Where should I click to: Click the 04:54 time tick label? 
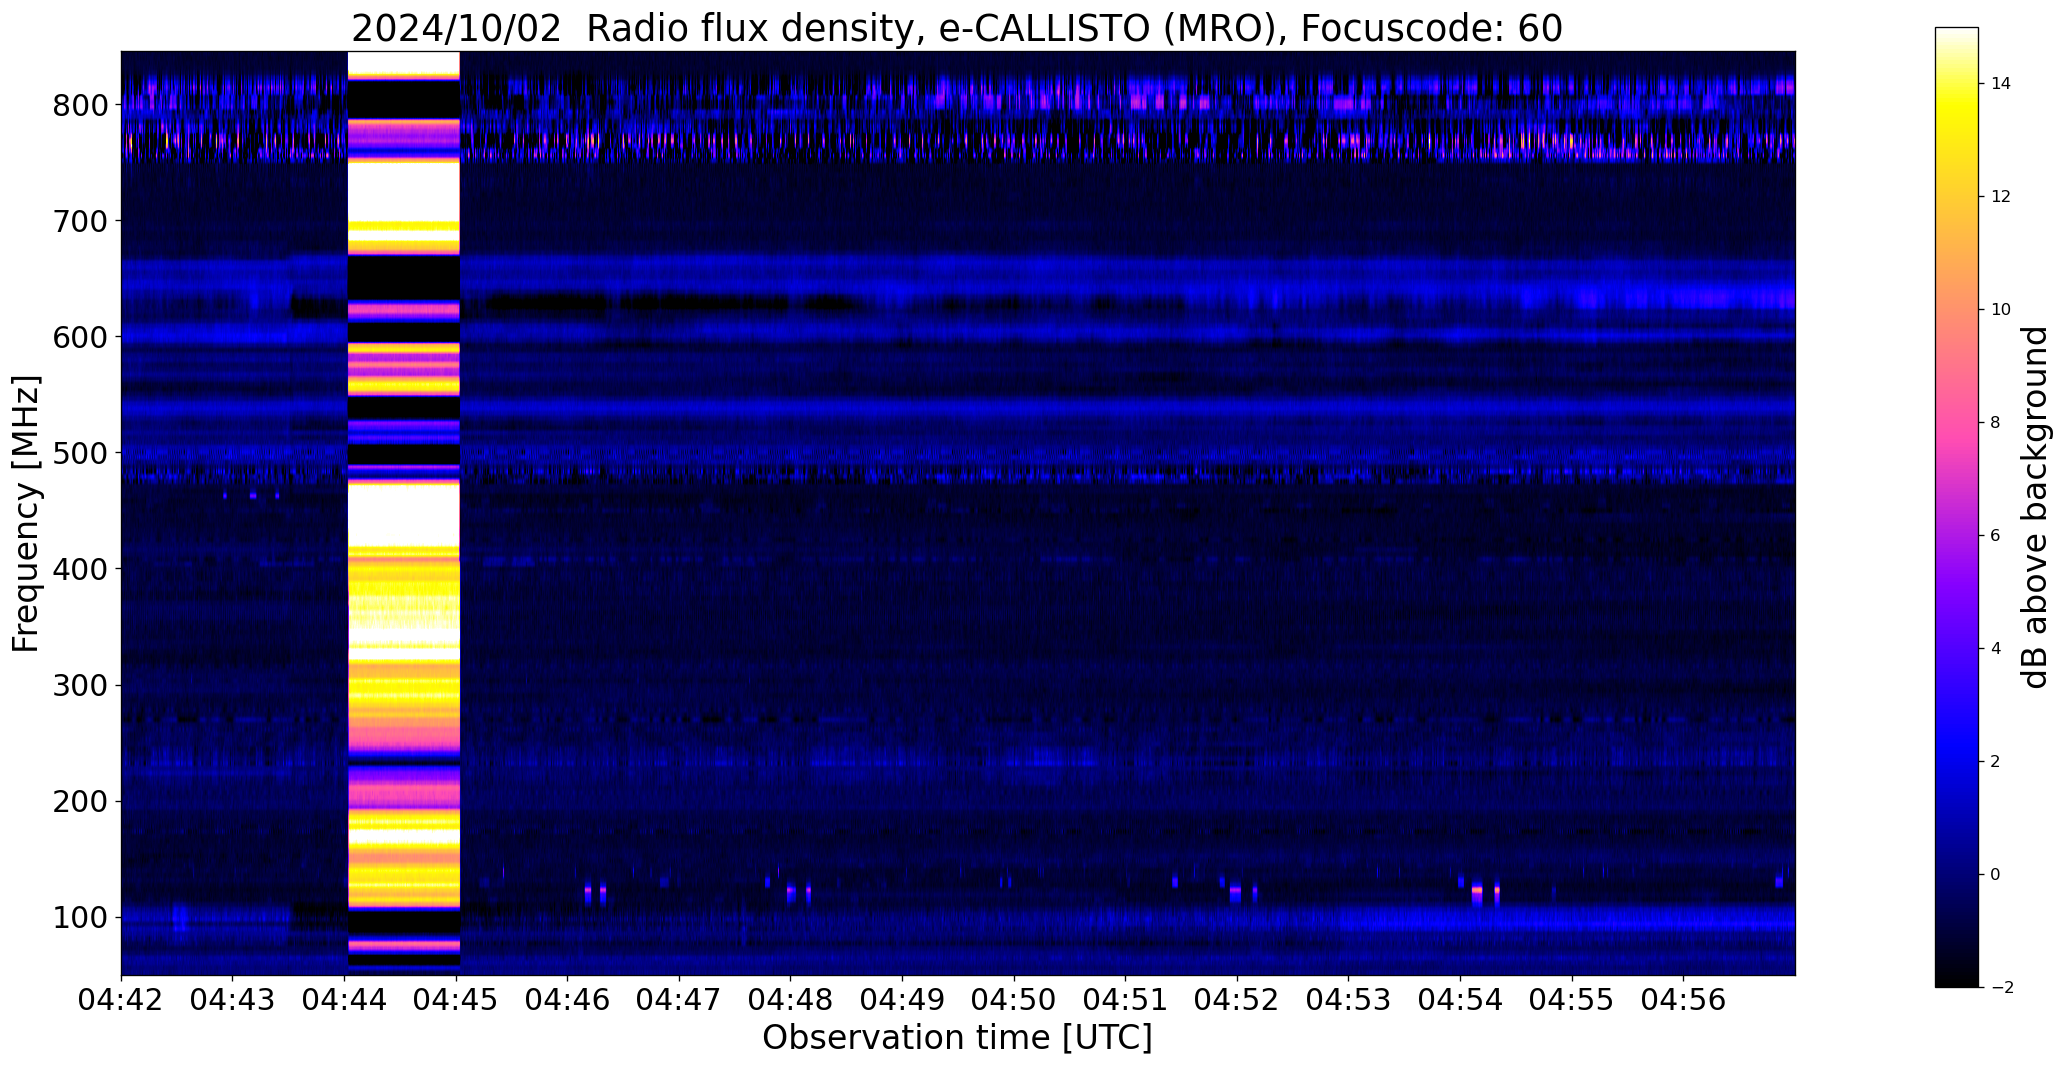tap(1461, 1000)
